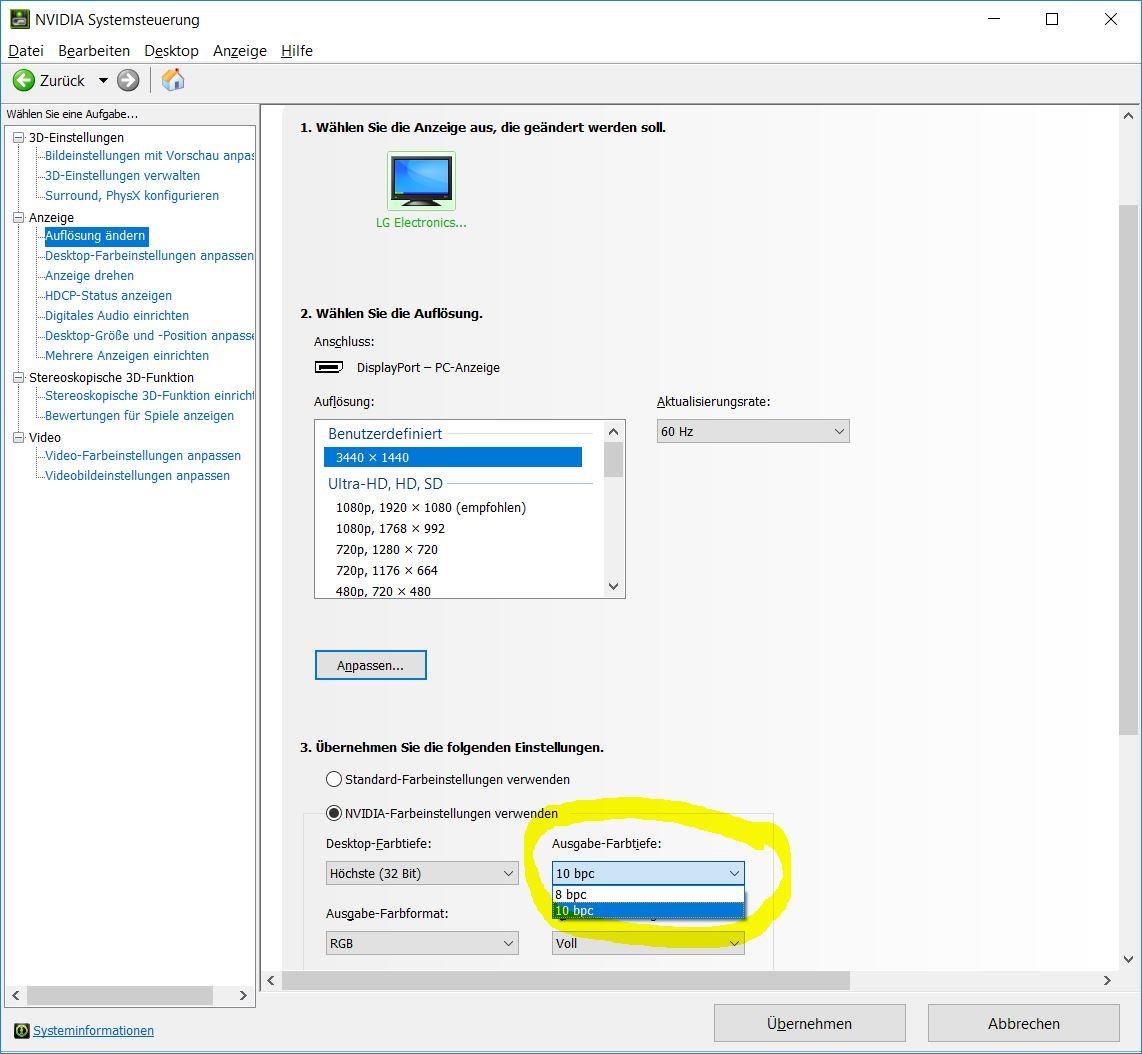Screen dimensions: 1142x1054
Task: Choose 8 bpc from the dropdown list
Action: point(648,894)
